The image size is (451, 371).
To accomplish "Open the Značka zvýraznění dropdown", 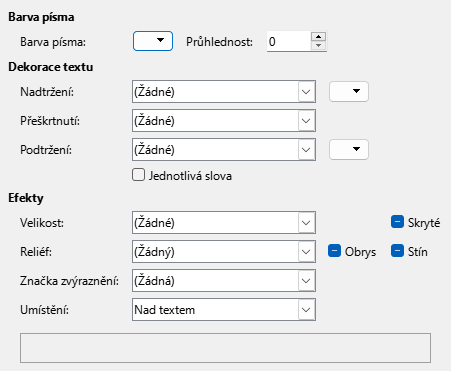I will click(x=224, y=280).
